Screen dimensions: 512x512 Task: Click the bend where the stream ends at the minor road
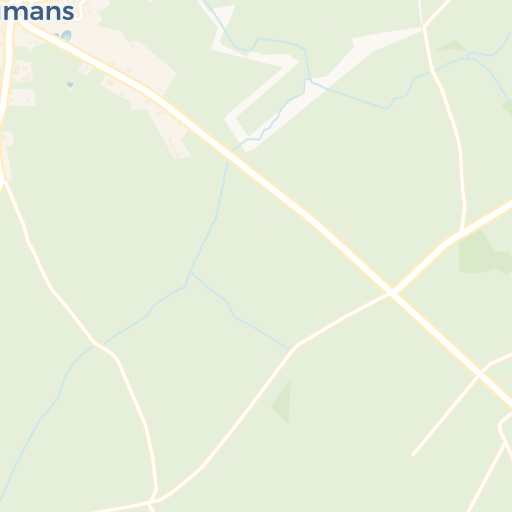(291, 349)
